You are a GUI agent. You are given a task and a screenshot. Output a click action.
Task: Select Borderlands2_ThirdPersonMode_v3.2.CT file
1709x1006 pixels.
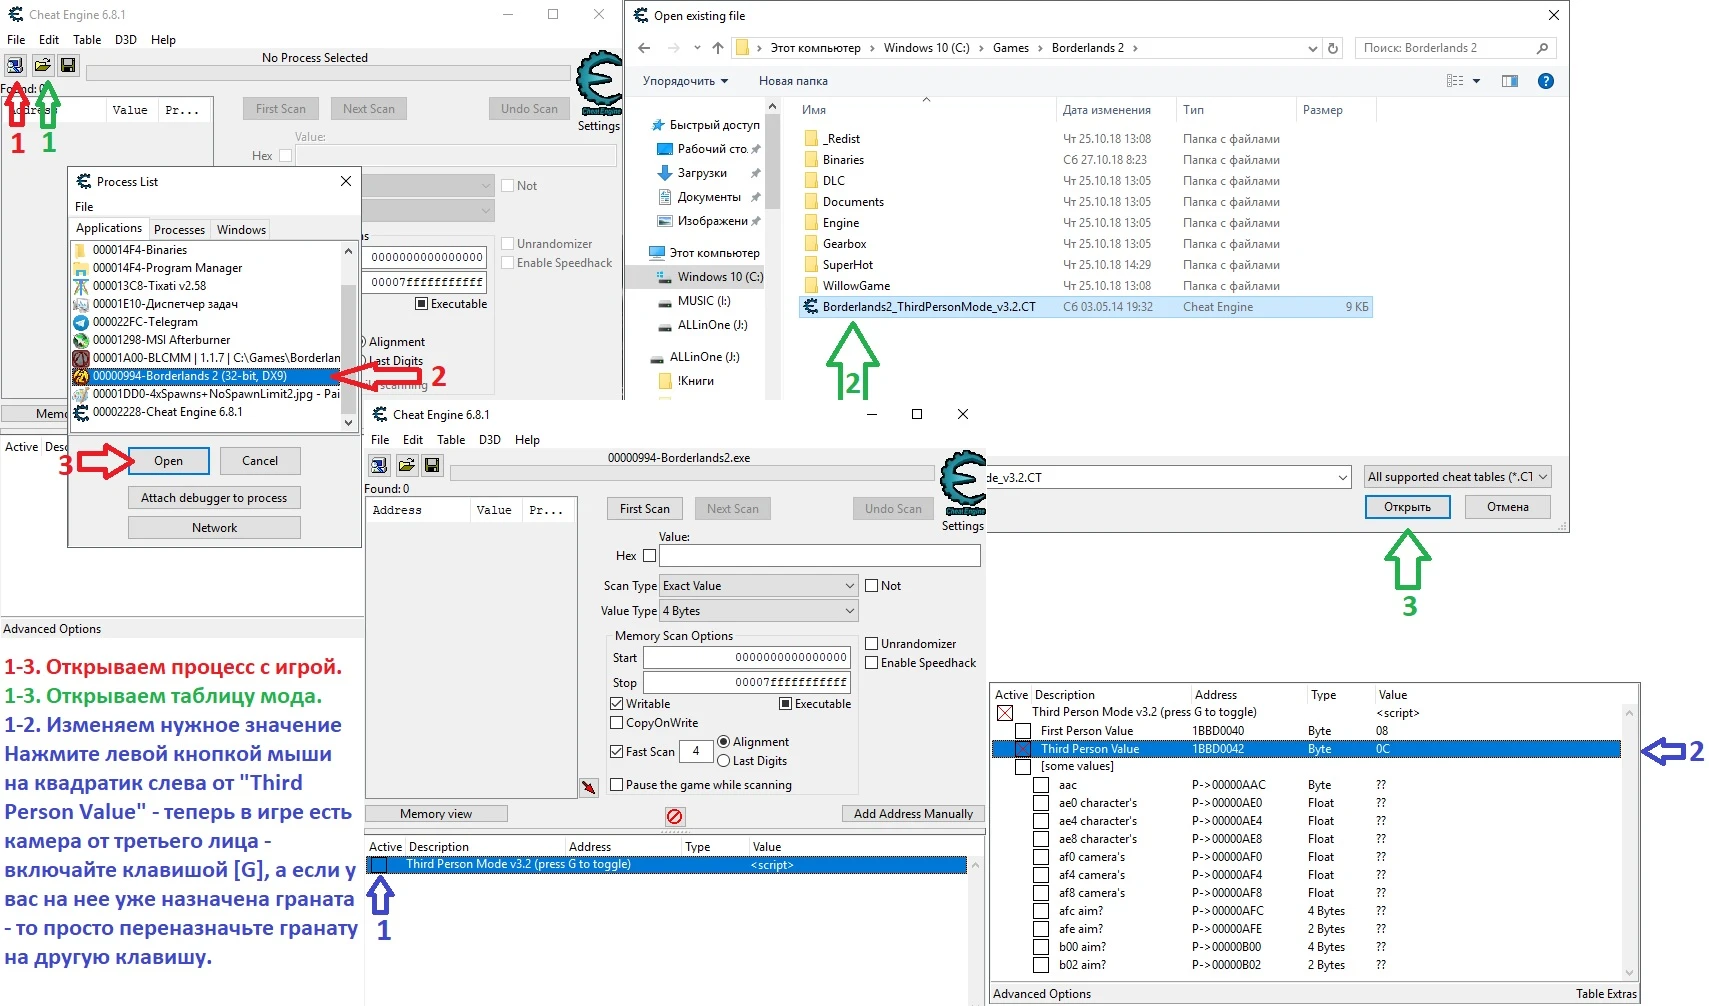point(1086,307)
